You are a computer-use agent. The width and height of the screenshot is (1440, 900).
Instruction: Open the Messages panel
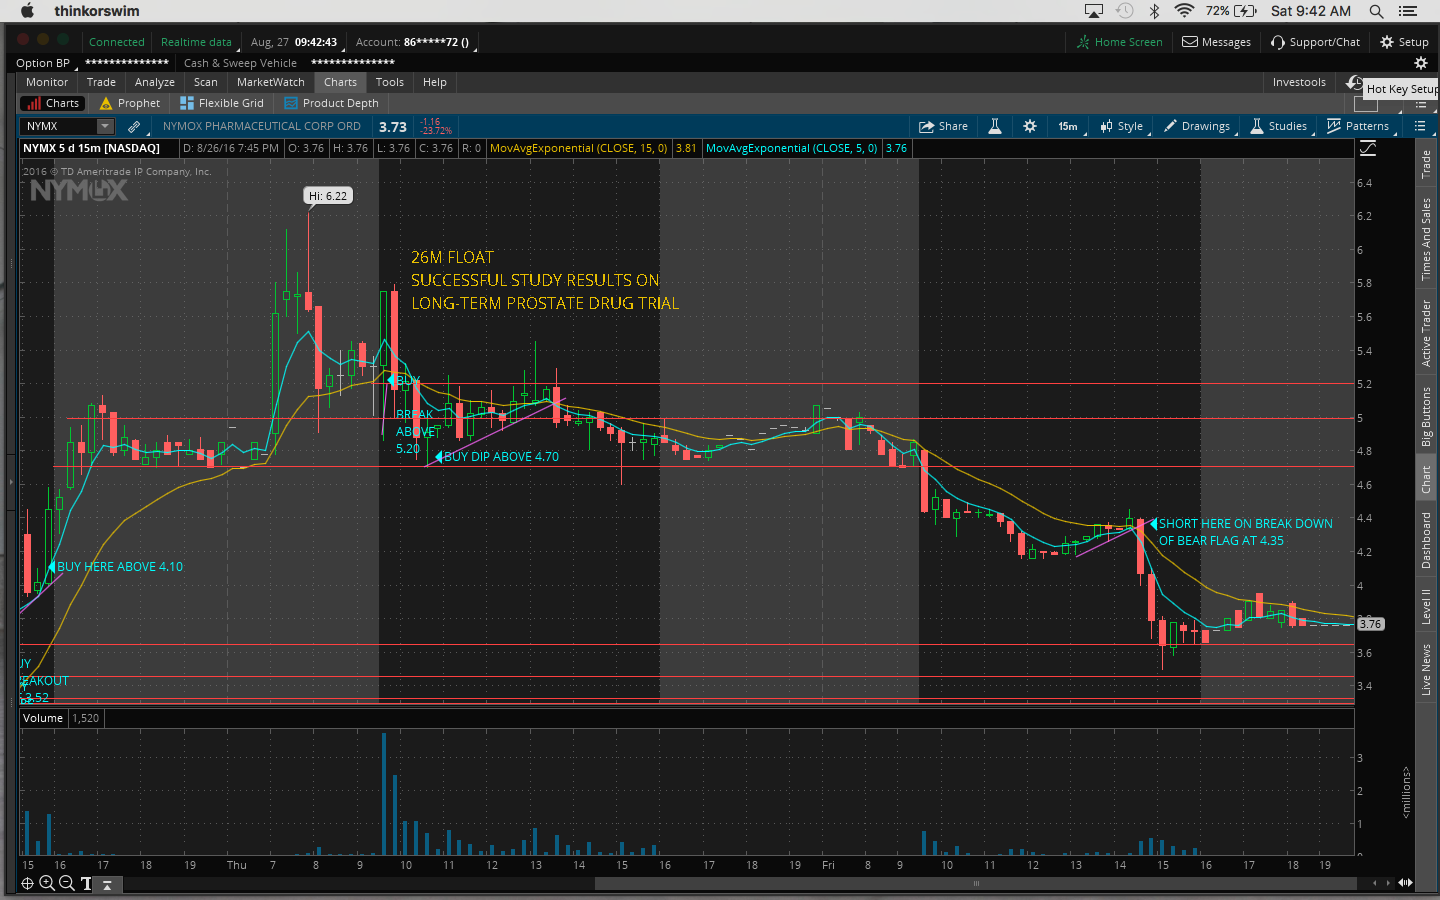tap(1217, 42)
